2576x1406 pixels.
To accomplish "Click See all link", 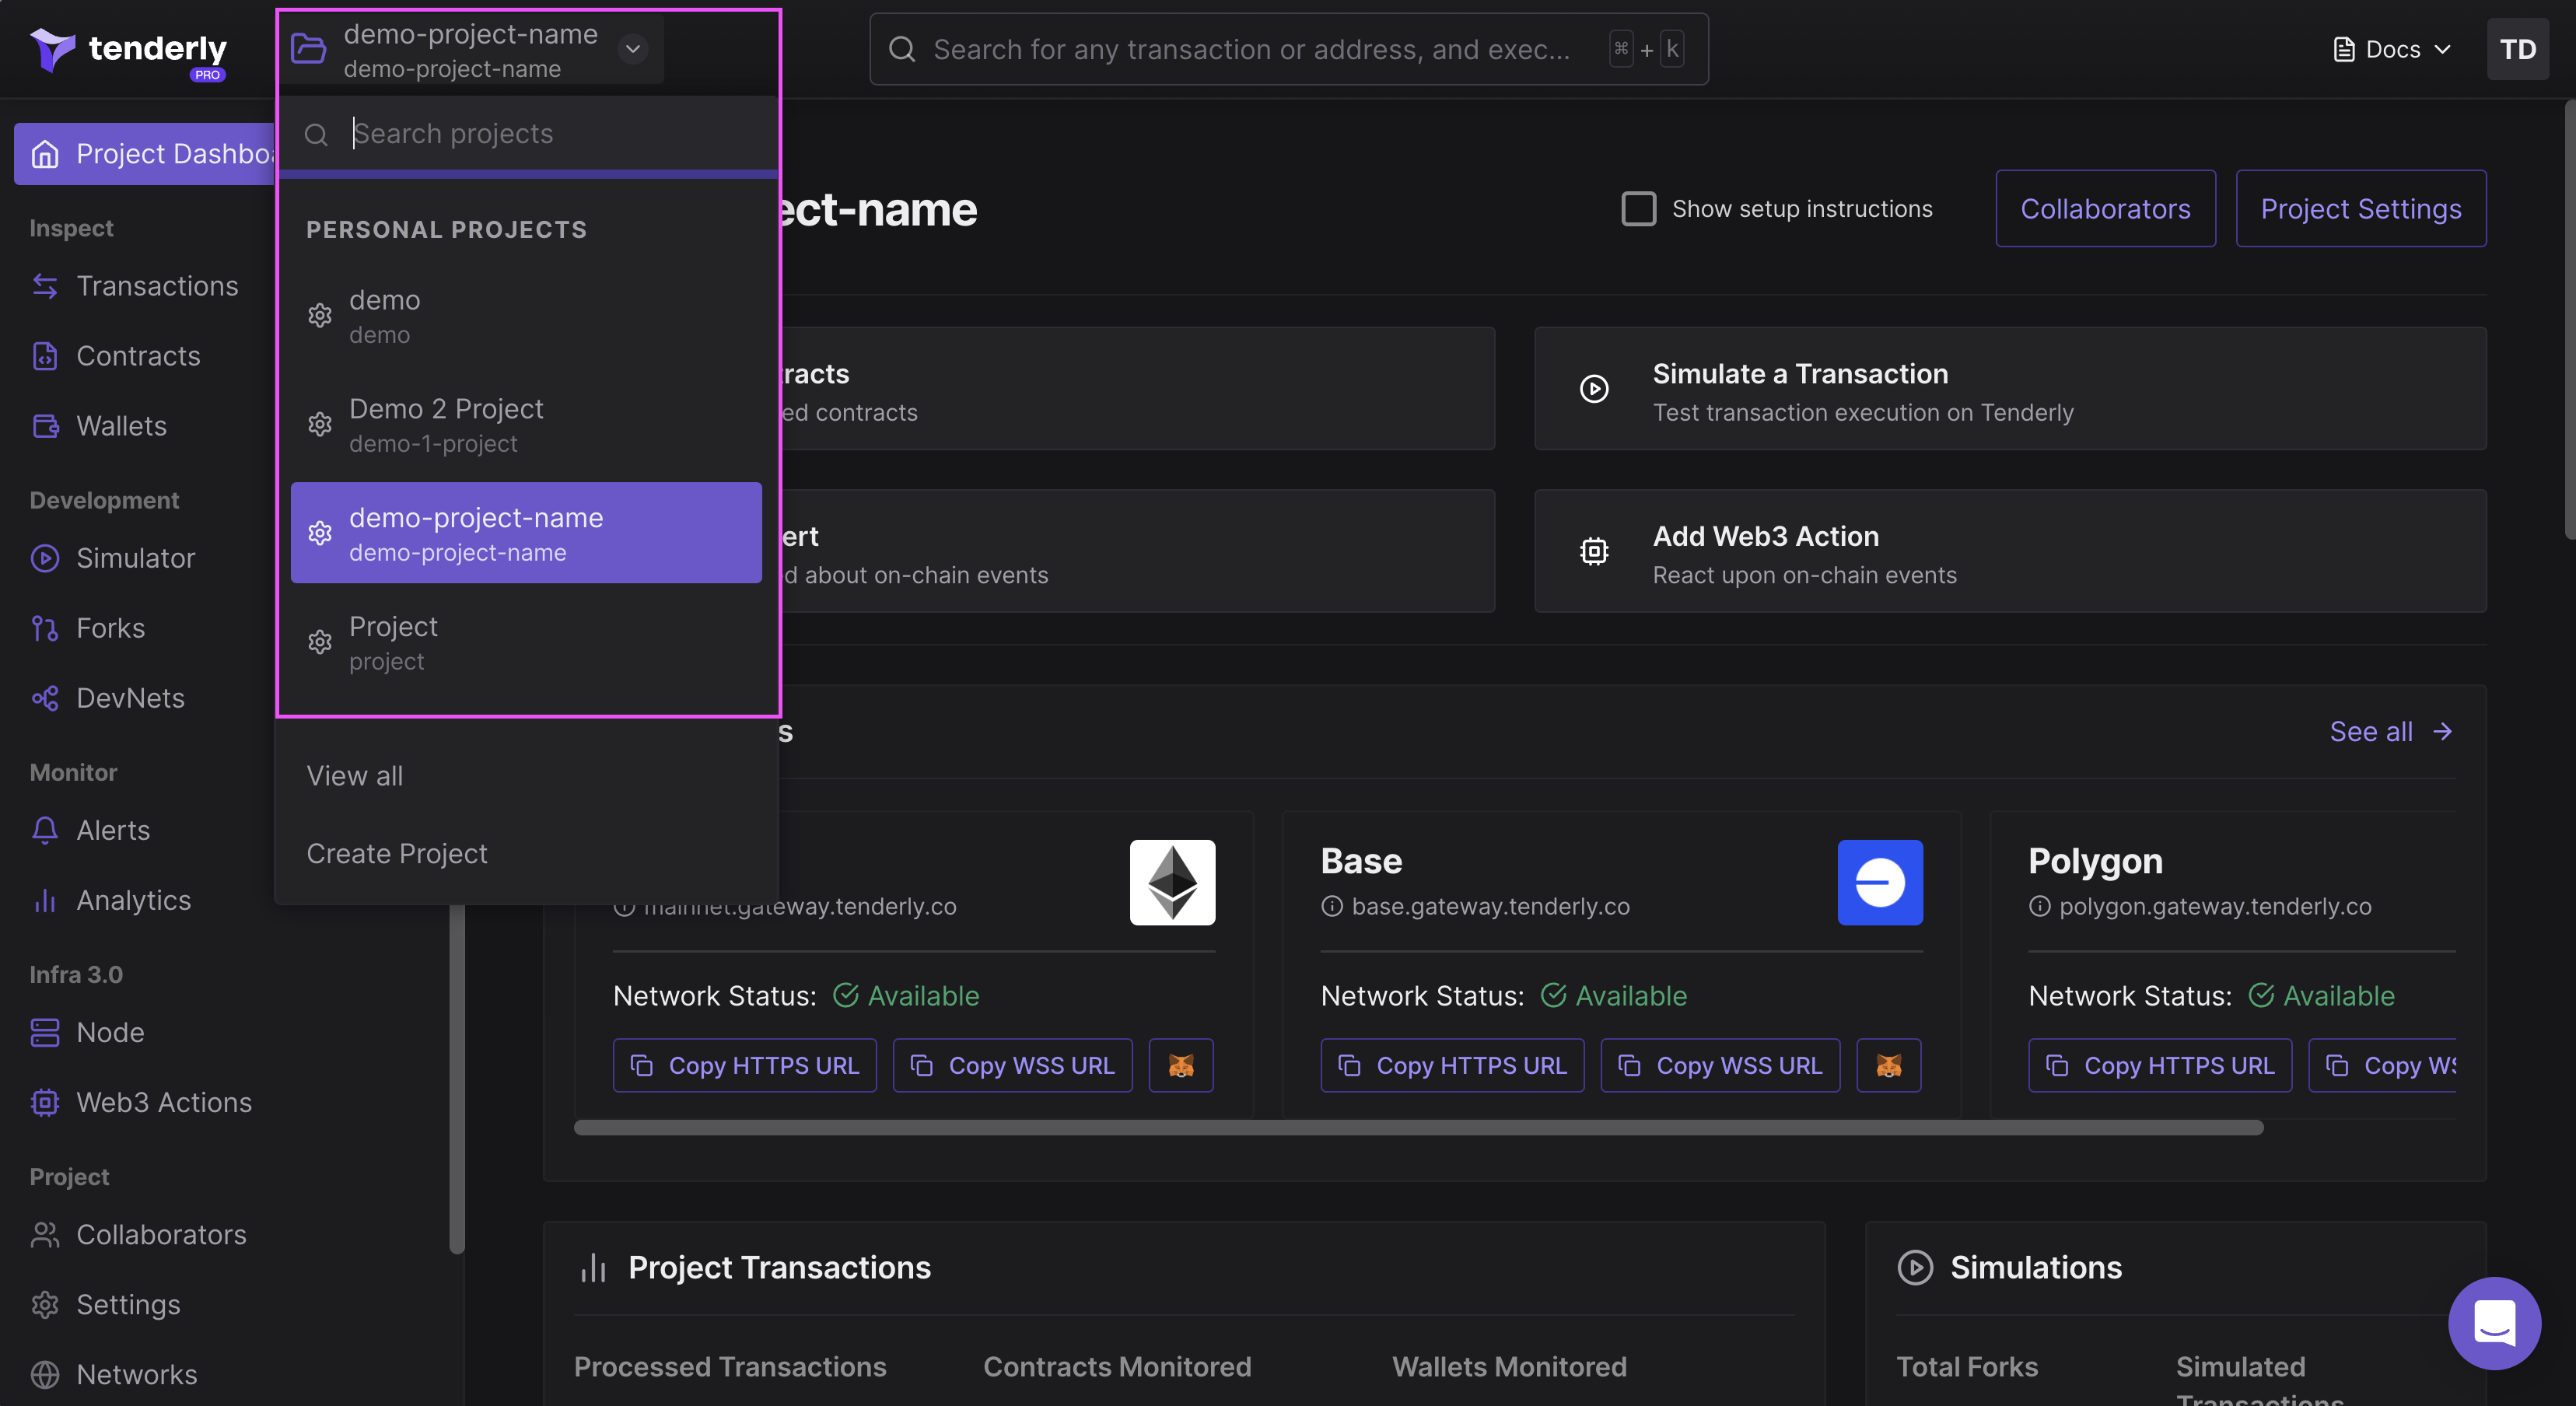I will click(x=2391, y=732).
